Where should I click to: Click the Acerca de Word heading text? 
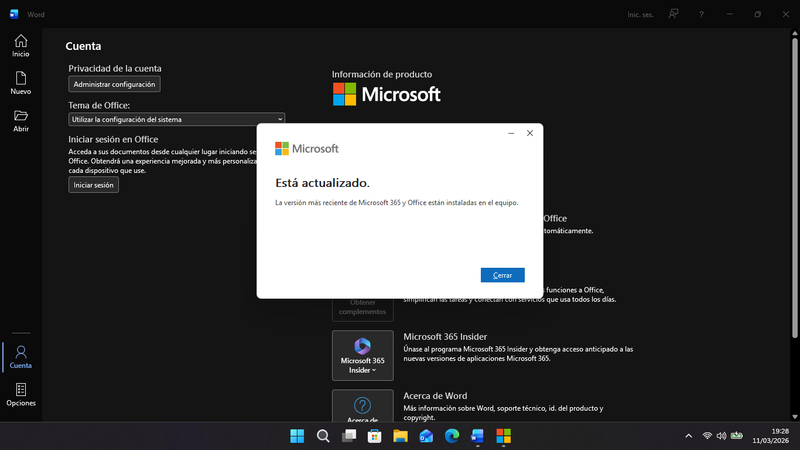tap(435, 396)
